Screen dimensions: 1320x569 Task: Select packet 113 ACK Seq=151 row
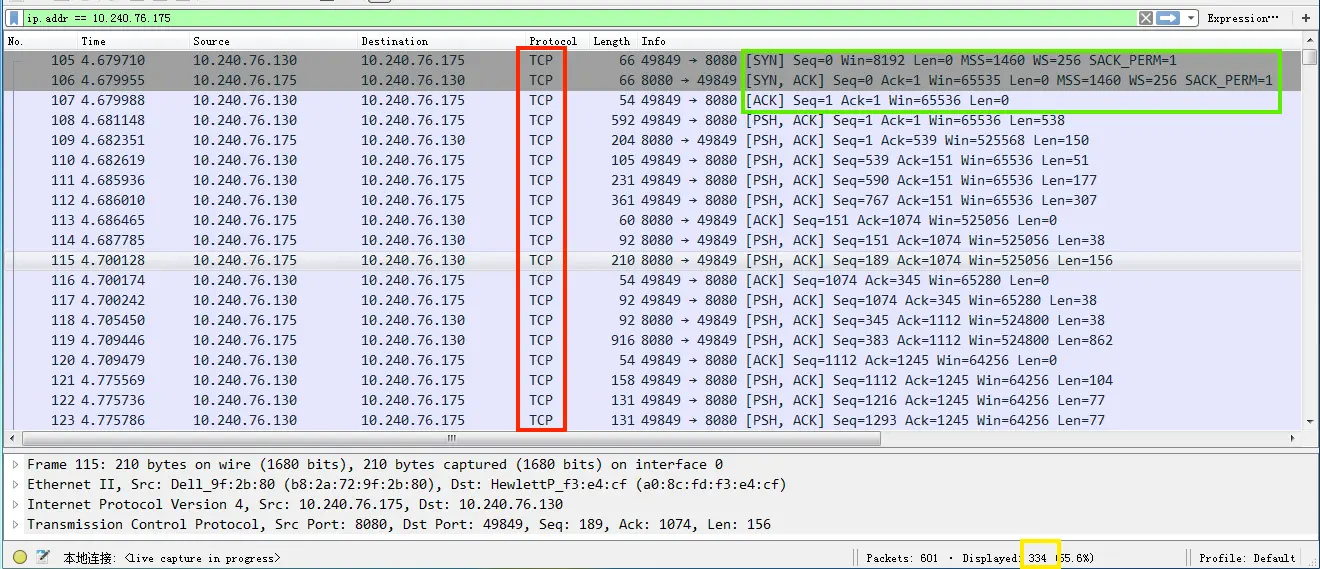[653, 220]
